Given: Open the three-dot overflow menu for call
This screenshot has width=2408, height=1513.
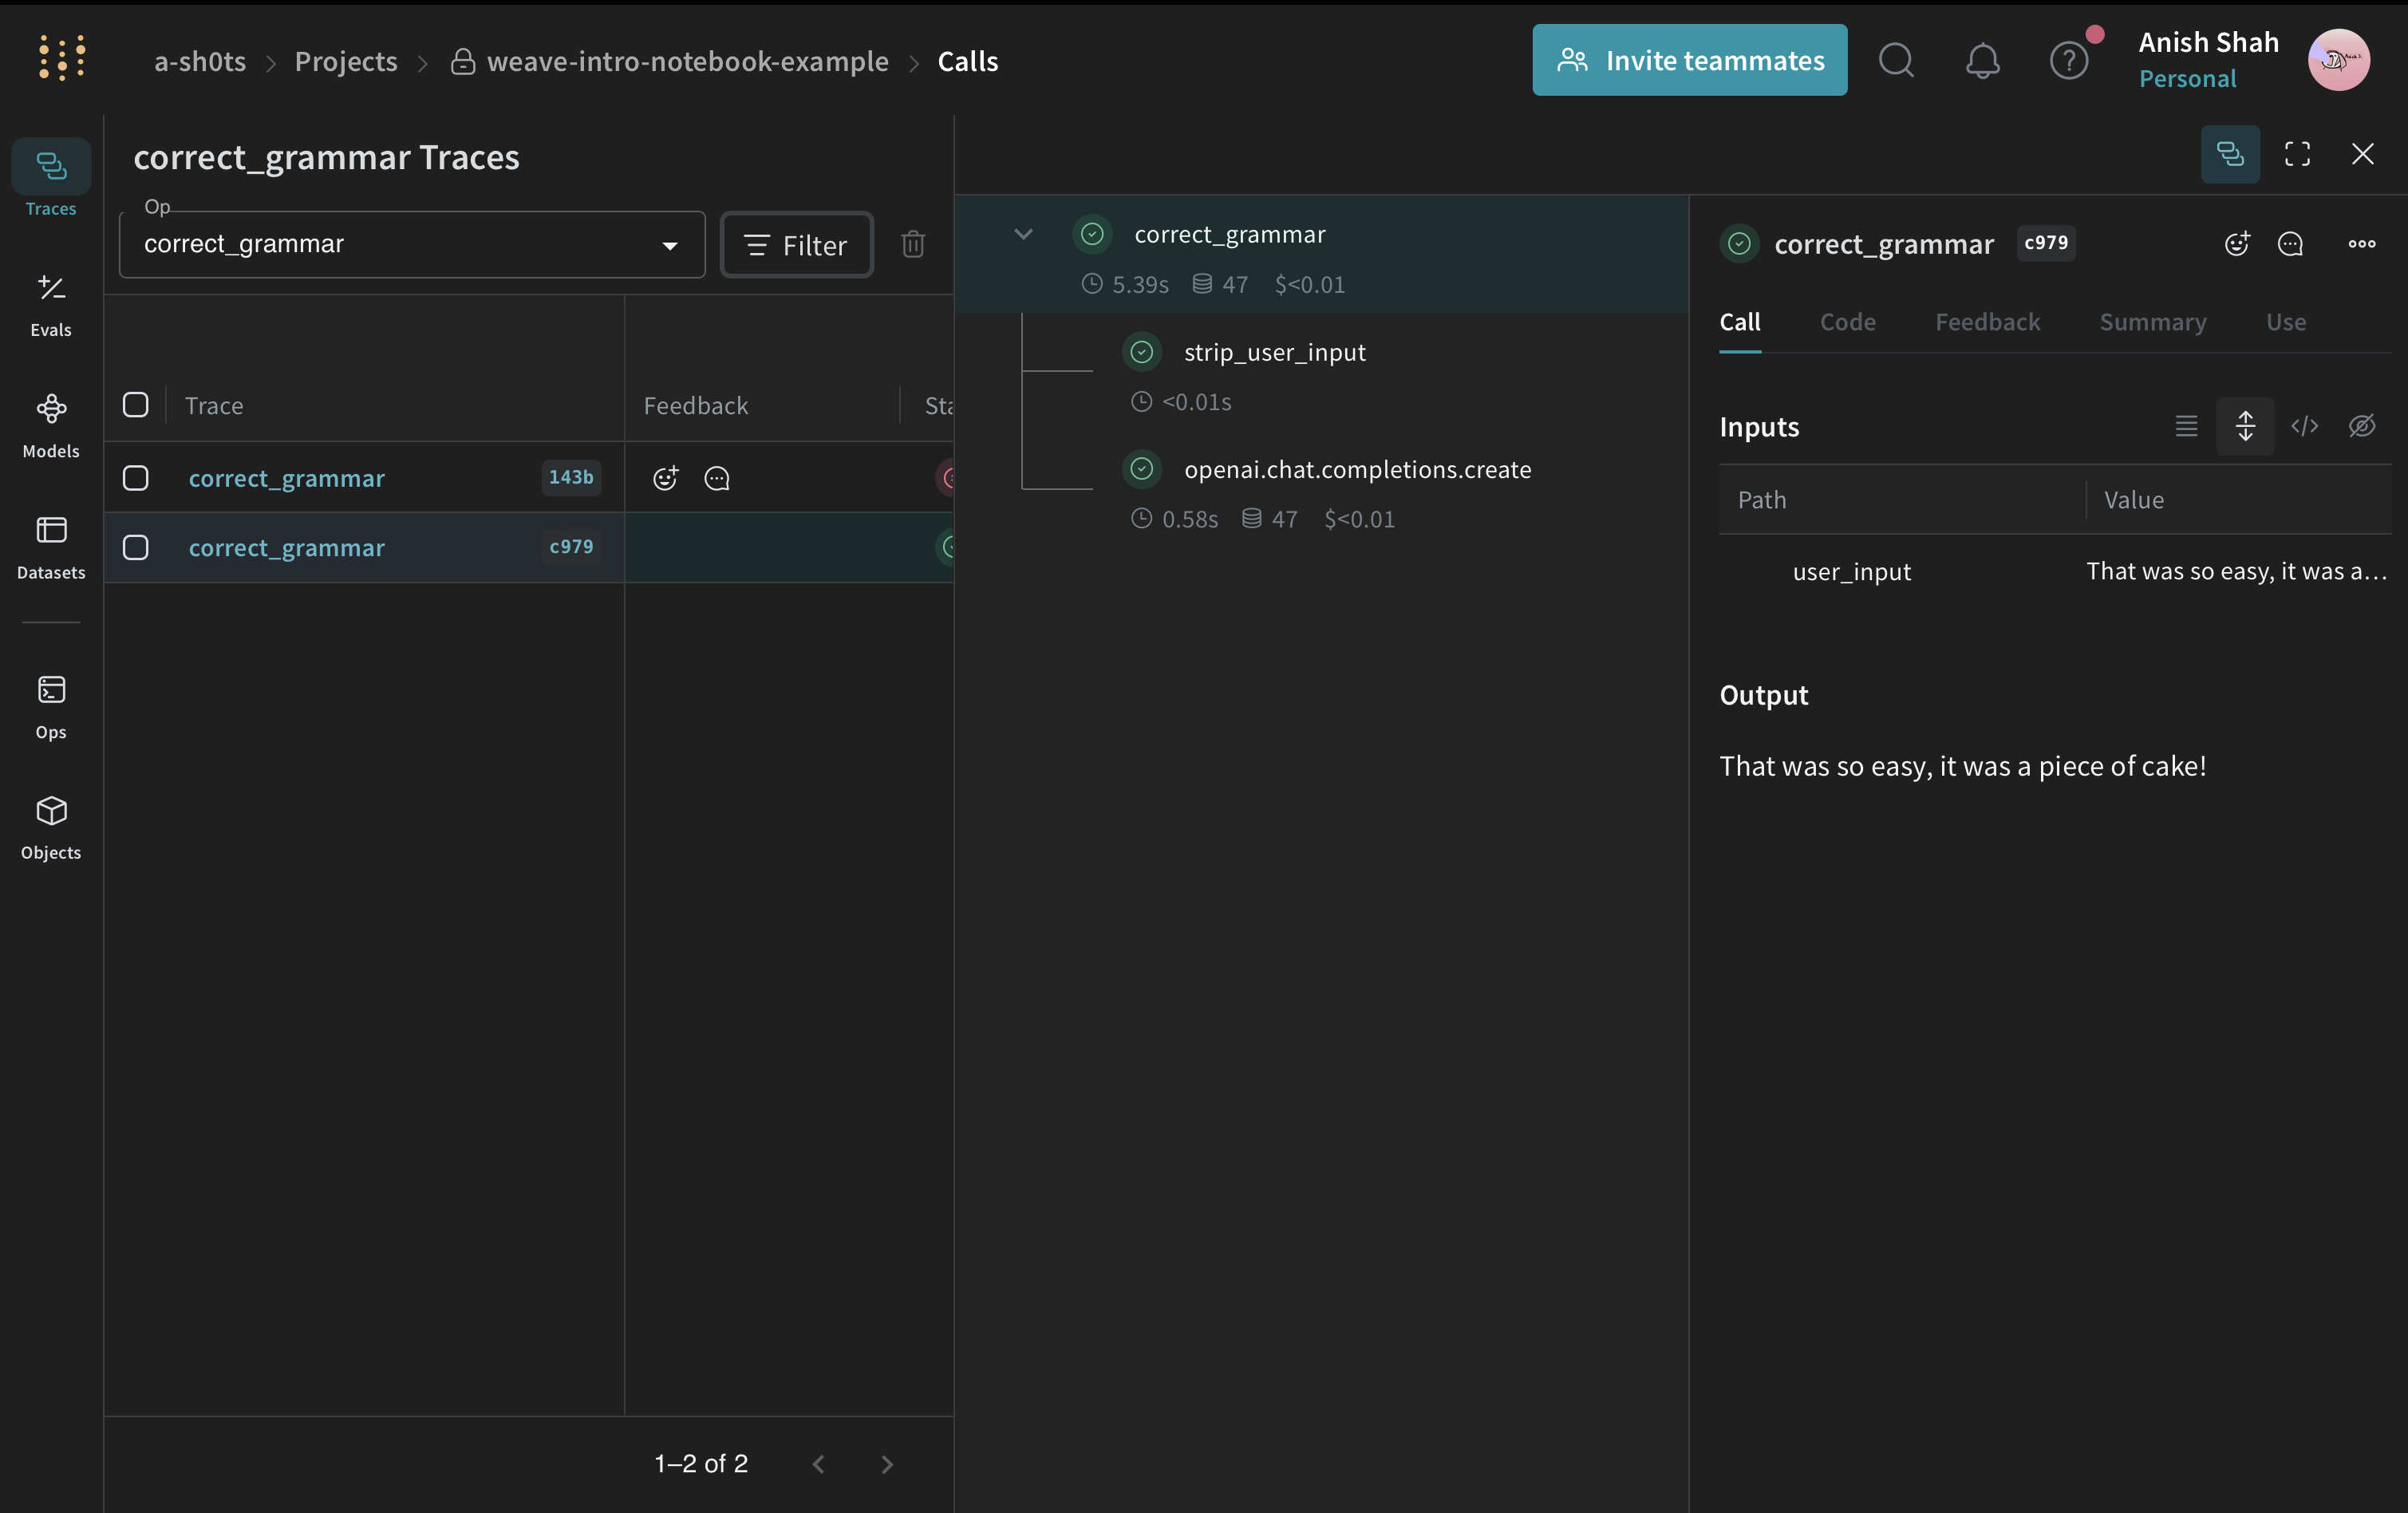Looking at the screenshot, I should coord(2362,244).
